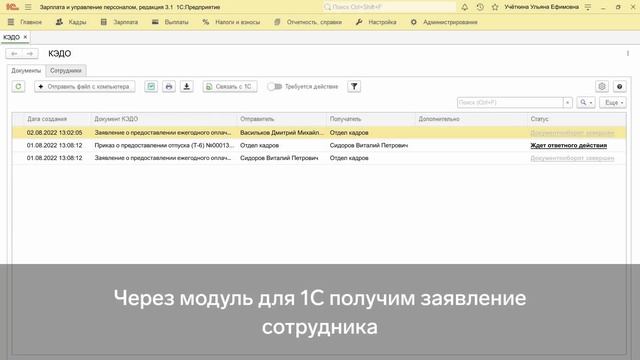Click the green refresh icon
This screenshot has height=360, width=640.
pos(18,87)
